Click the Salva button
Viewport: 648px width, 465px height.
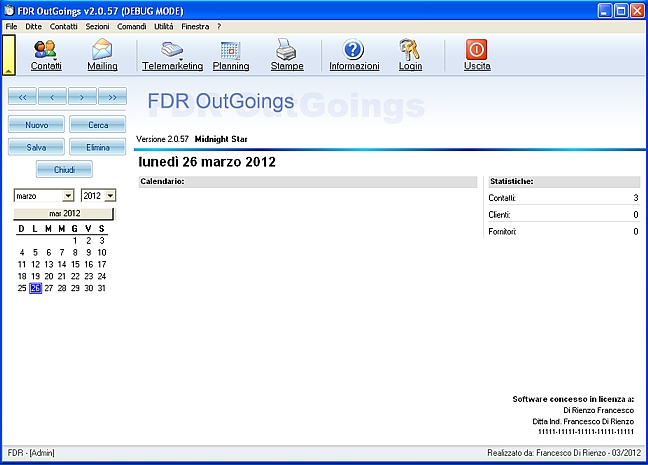36,147
